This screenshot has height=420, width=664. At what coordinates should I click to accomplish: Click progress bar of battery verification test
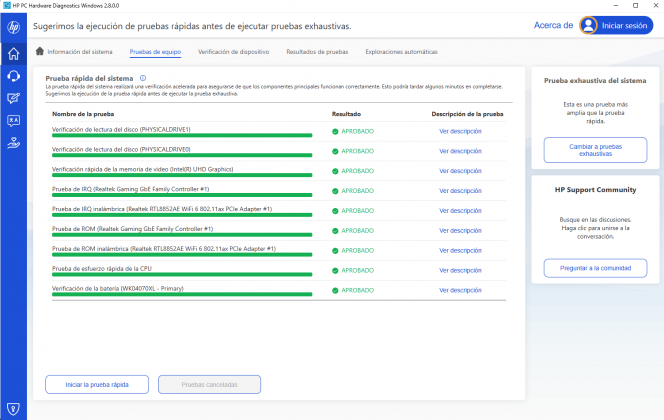(x=182, y=294)
